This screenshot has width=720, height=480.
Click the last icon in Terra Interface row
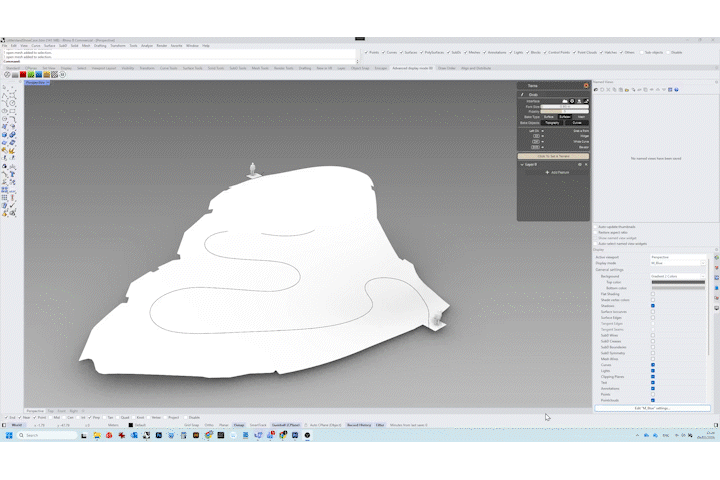pos(586,101)
